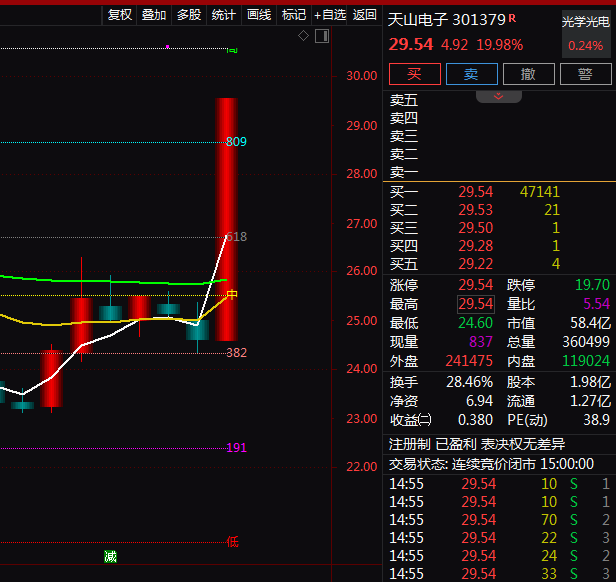Click the red 买 buy button

[415, 74]
